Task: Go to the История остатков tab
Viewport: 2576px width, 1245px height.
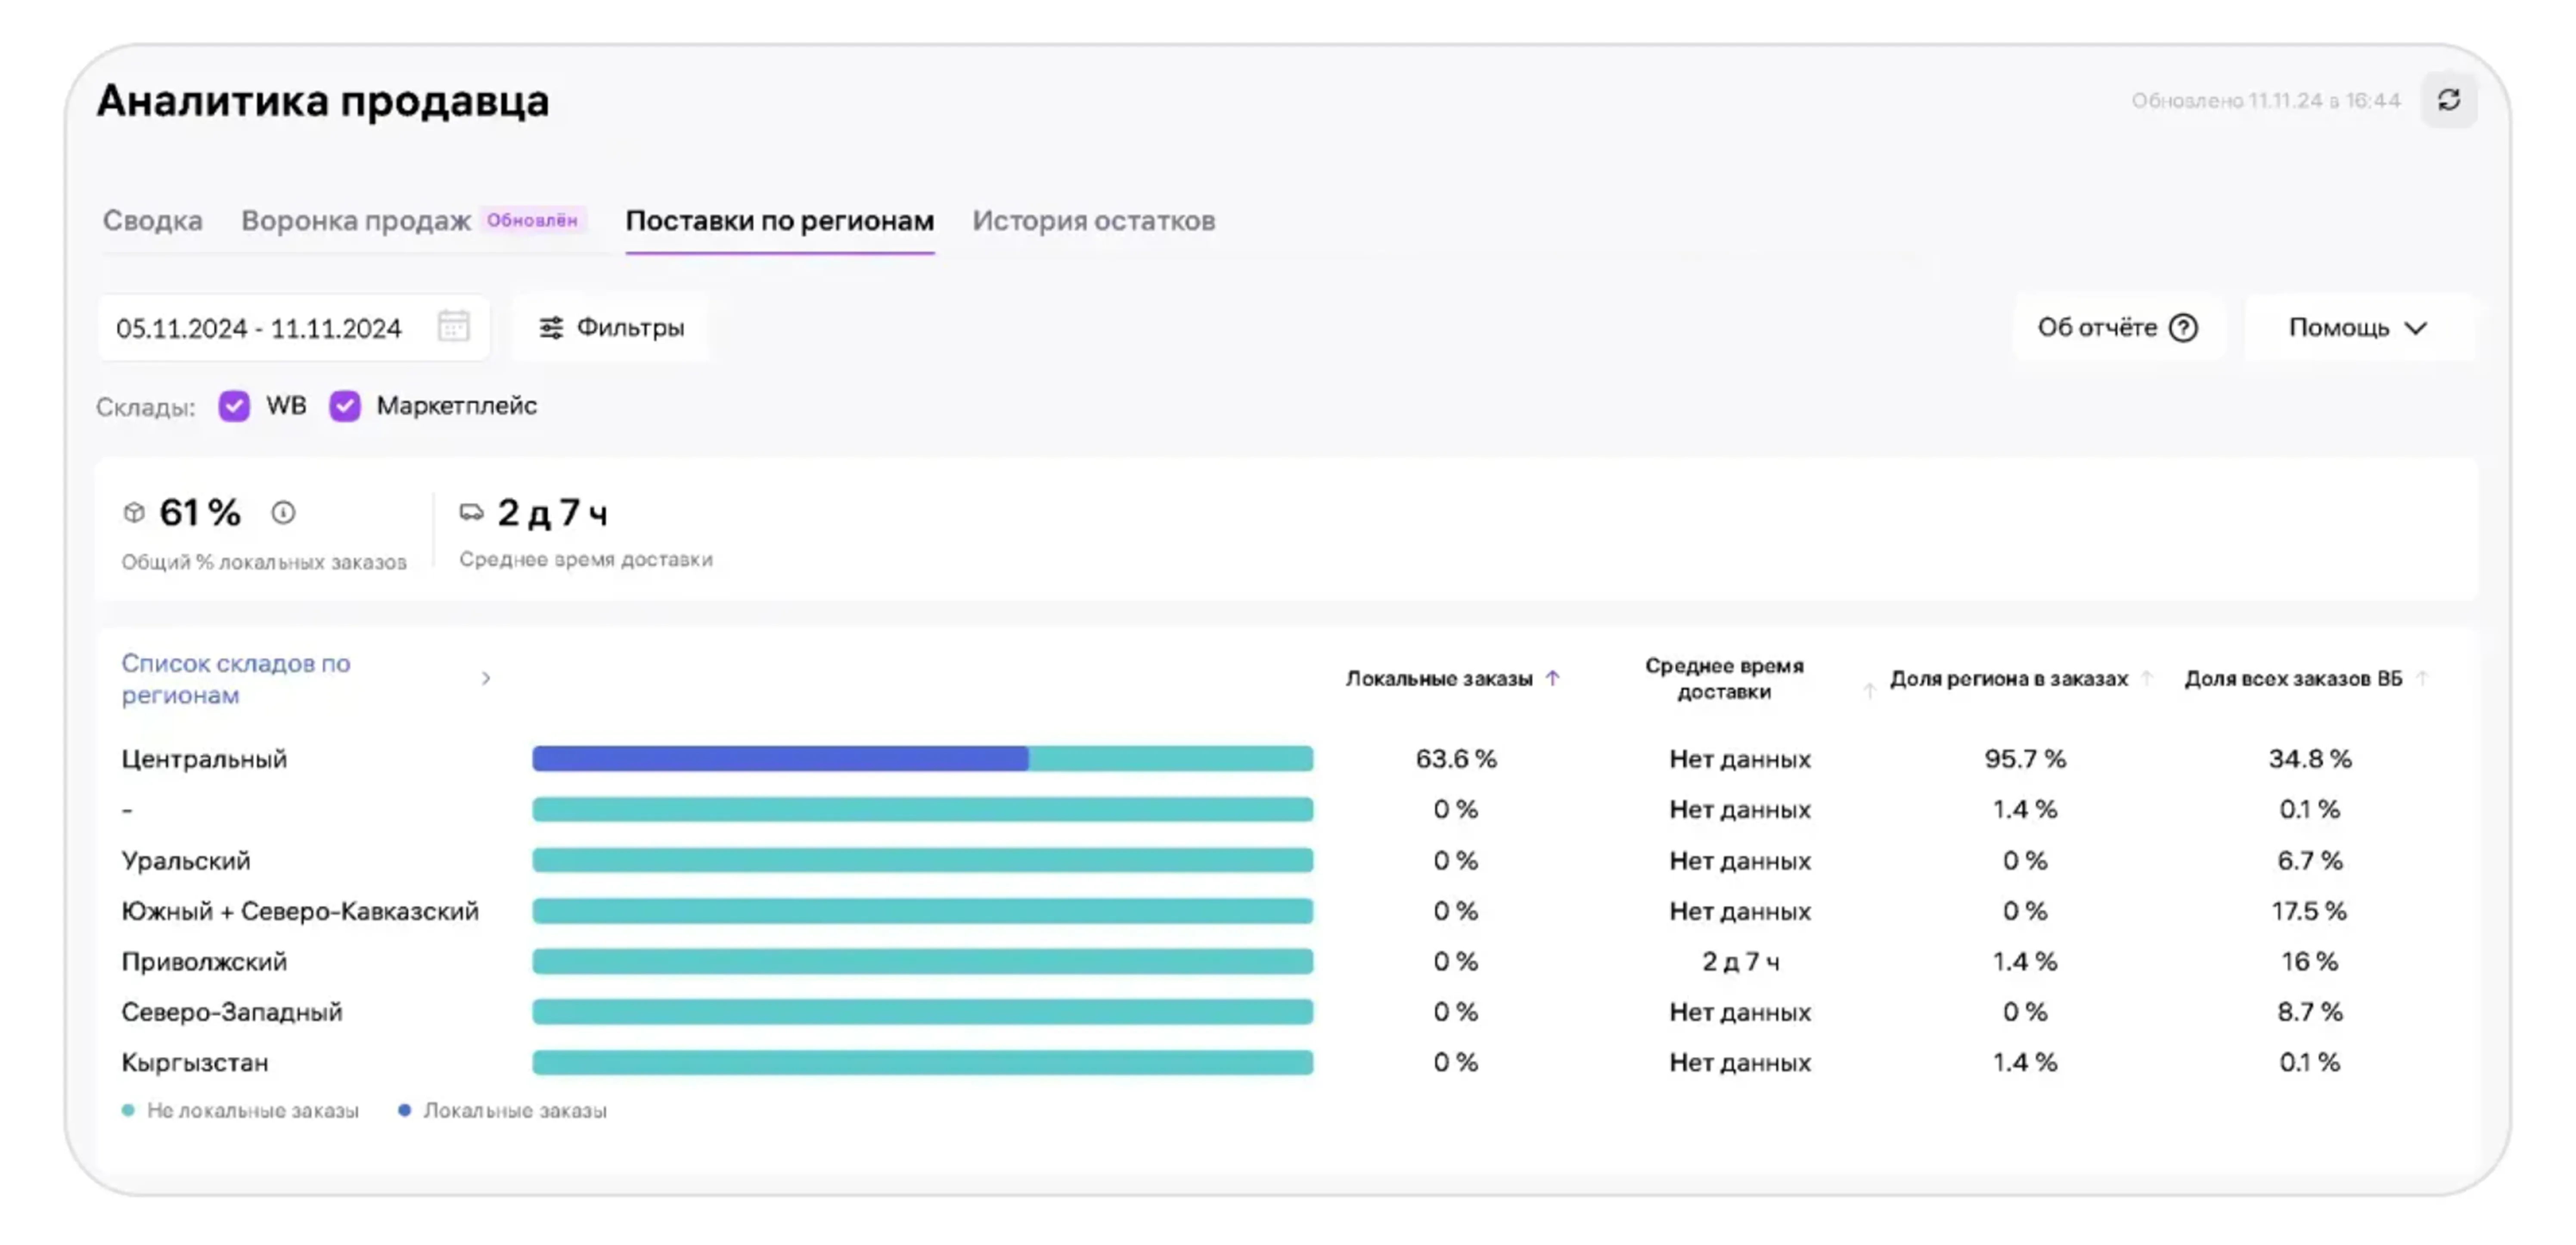Action: point(1093,220)
